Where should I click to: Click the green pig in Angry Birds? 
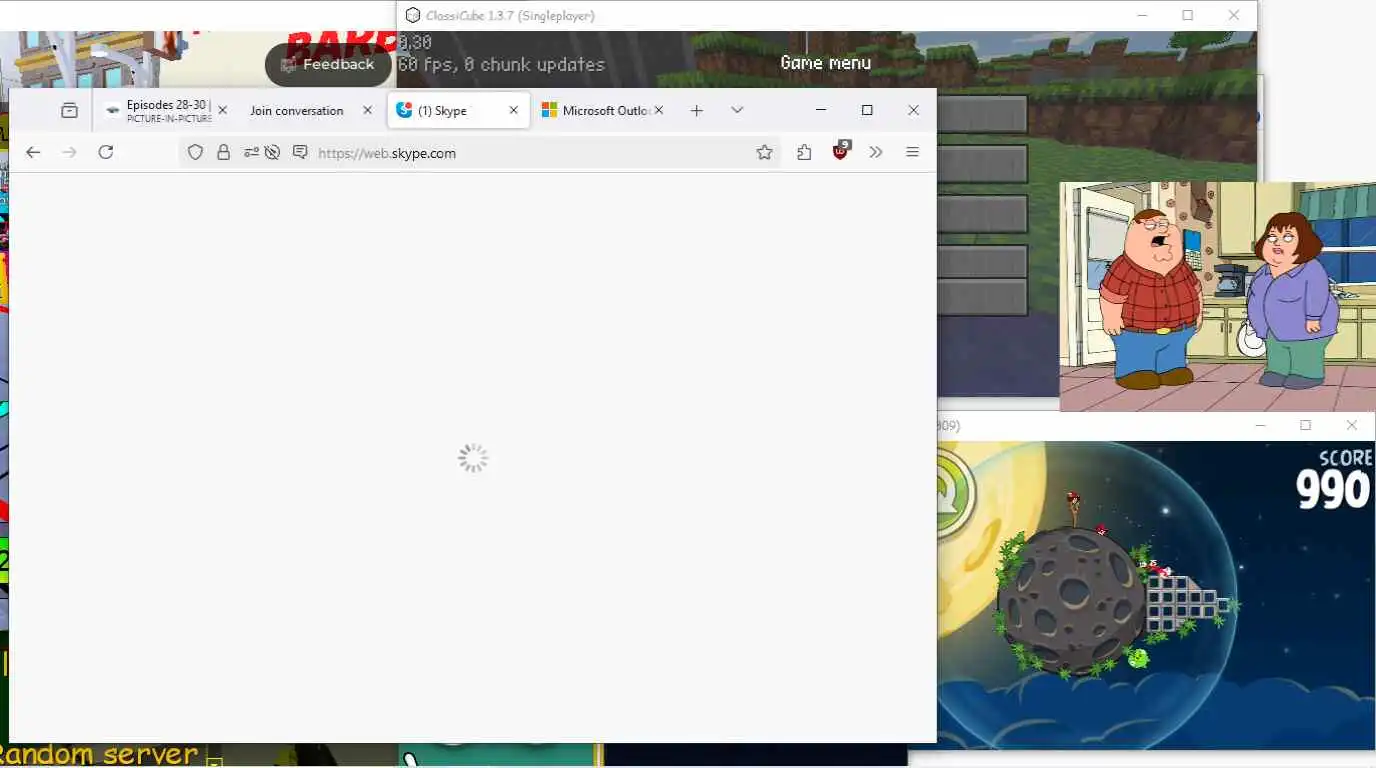pos(1137,657)
